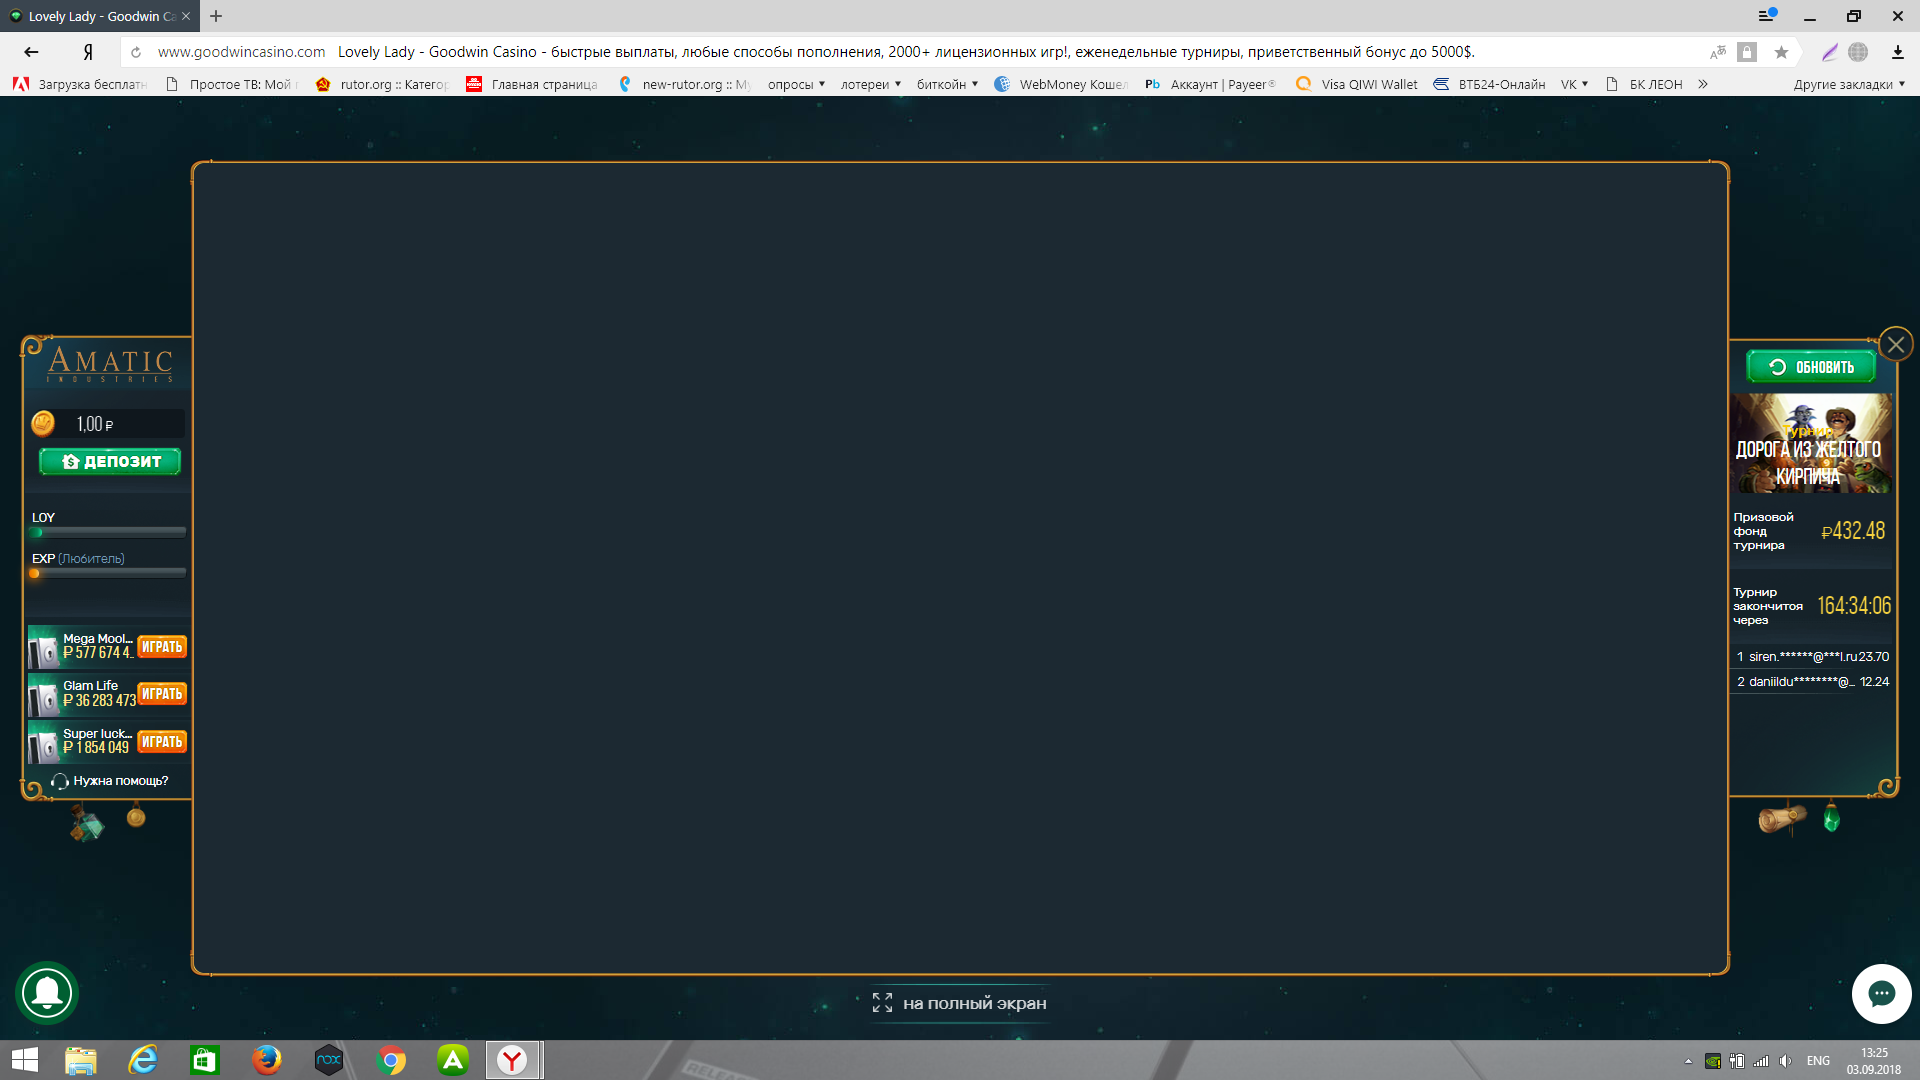This screenshot has height=1080, width=1920.
Task: Expand опросы bookmarks folder
Action: (x=796, y=84)
